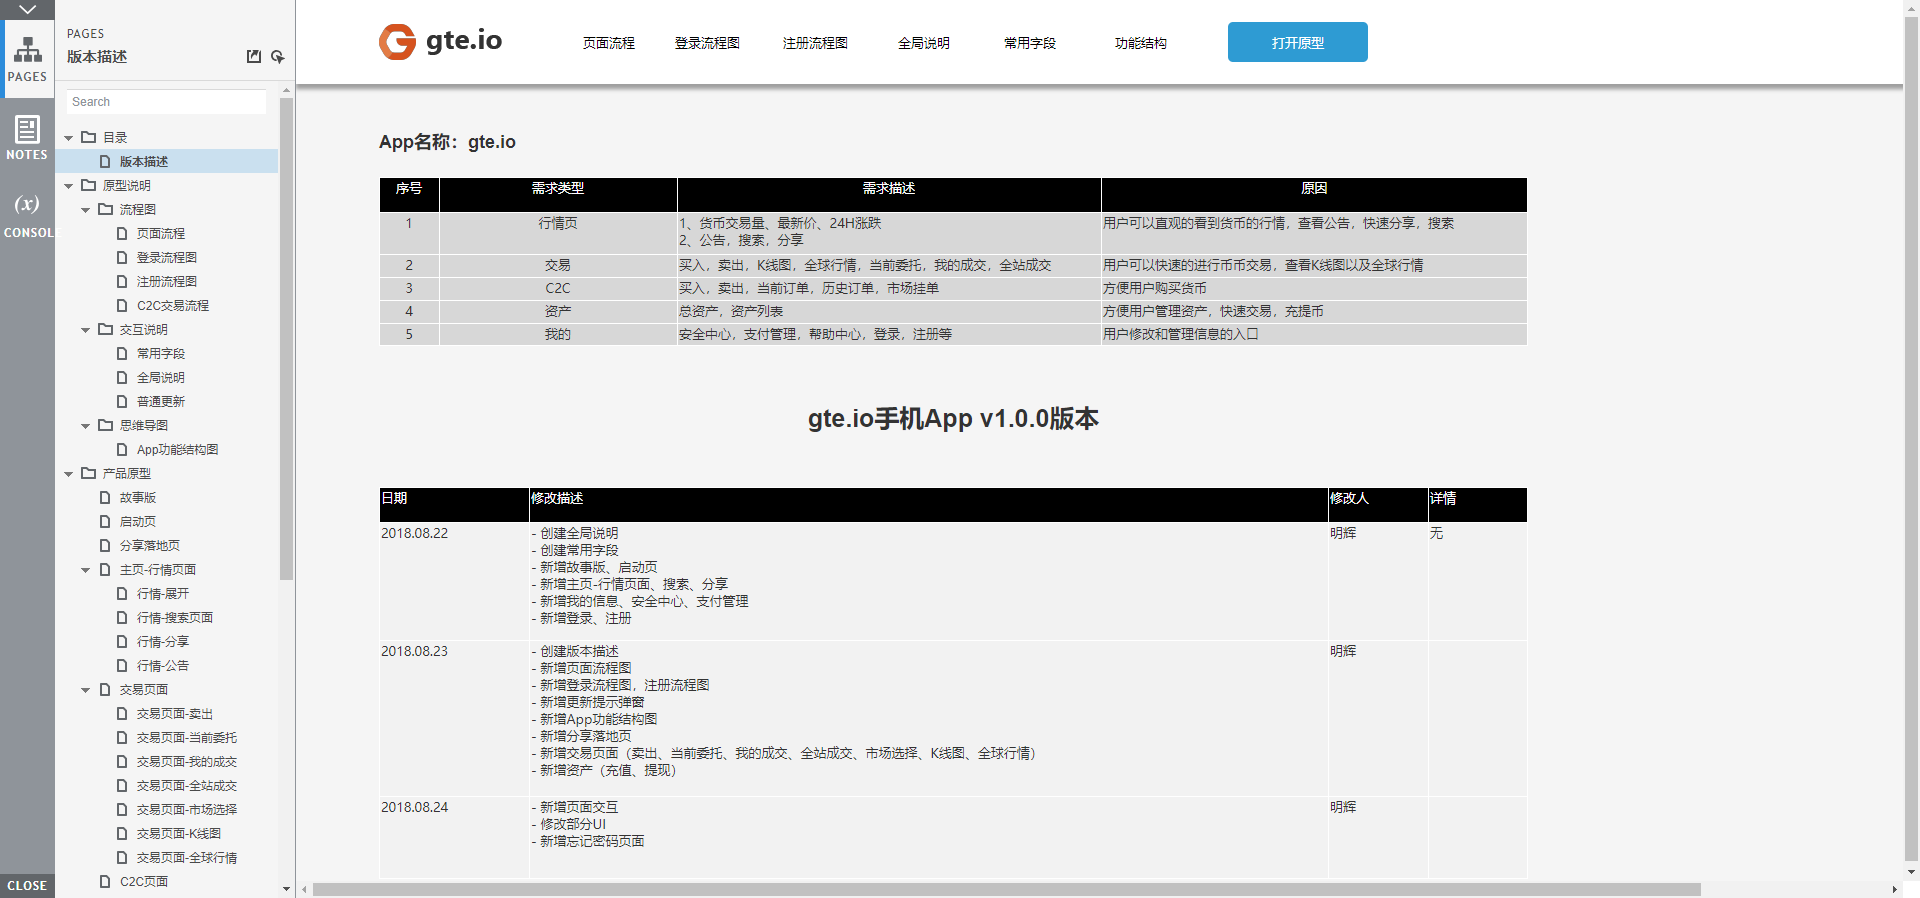Click page icon next to 页面流程 tree item
Image resolution: width=1920 pixels, height=898 pixels.
click(122, 233)
